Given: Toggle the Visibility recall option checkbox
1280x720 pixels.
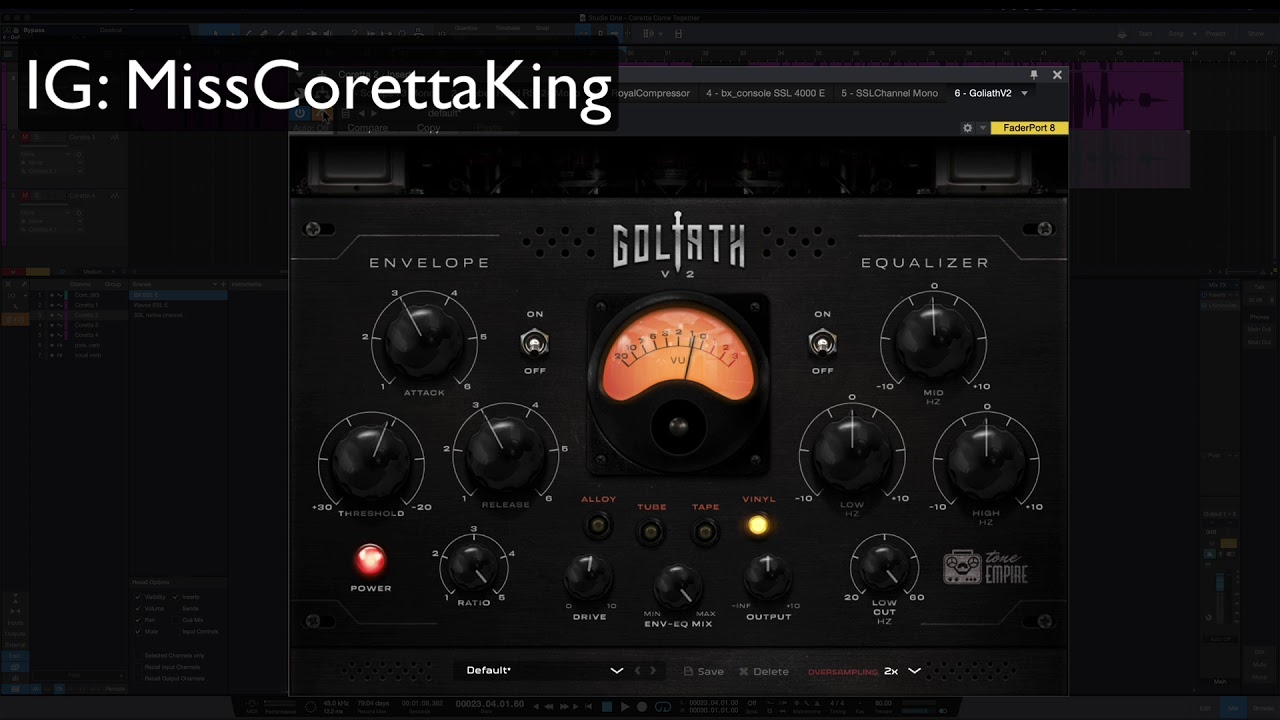Looking at the screenshot, I should coord(138,597).
